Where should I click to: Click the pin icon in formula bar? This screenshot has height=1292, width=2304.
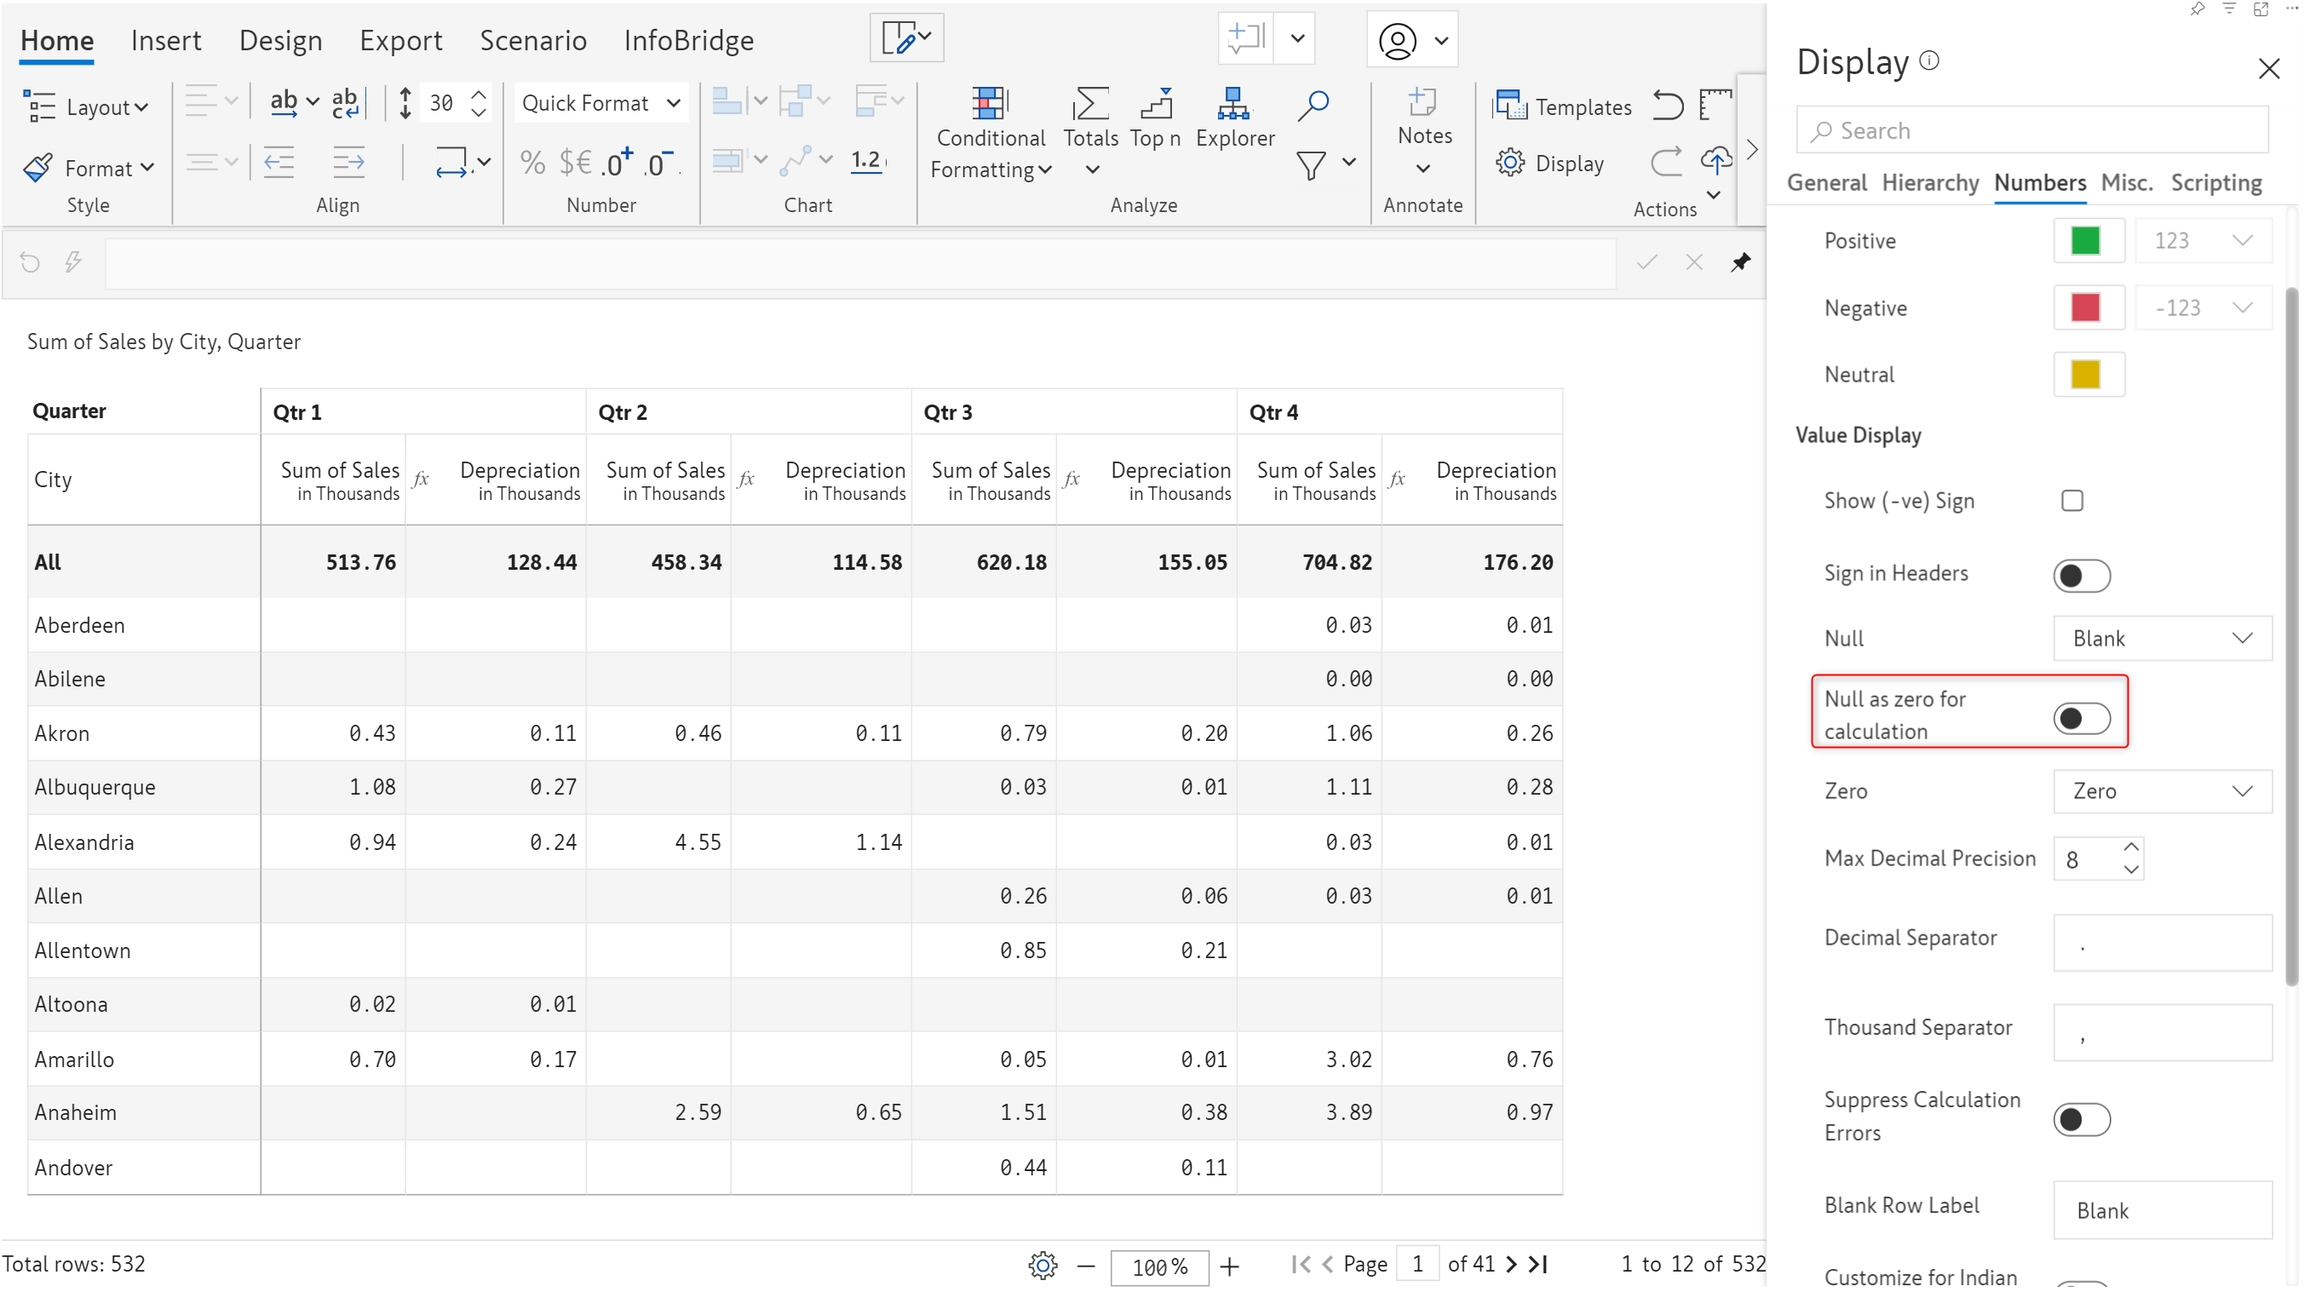[1741, 262]
